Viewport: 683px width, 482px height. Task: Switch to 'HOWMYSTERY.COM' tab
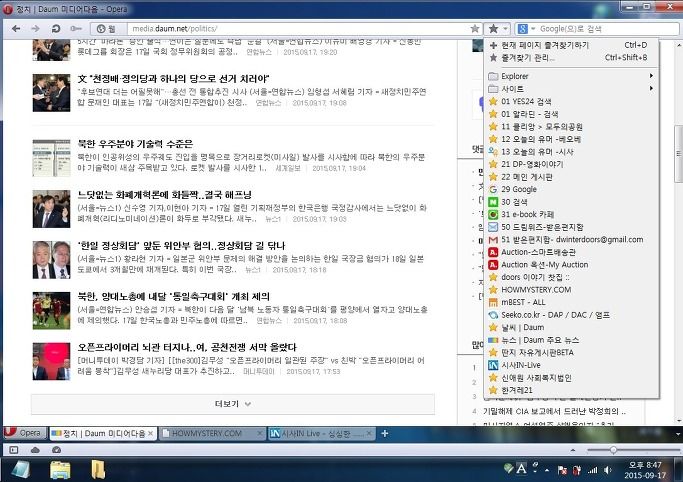click(208, 434)
